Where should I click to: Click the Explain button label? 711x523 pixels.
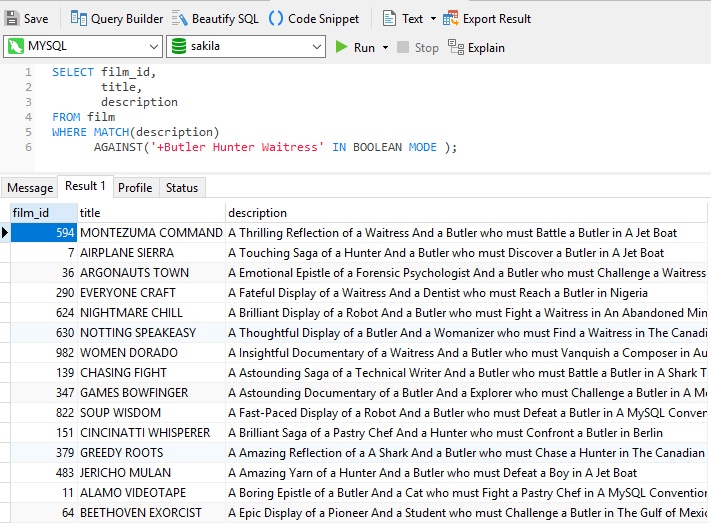486,48
